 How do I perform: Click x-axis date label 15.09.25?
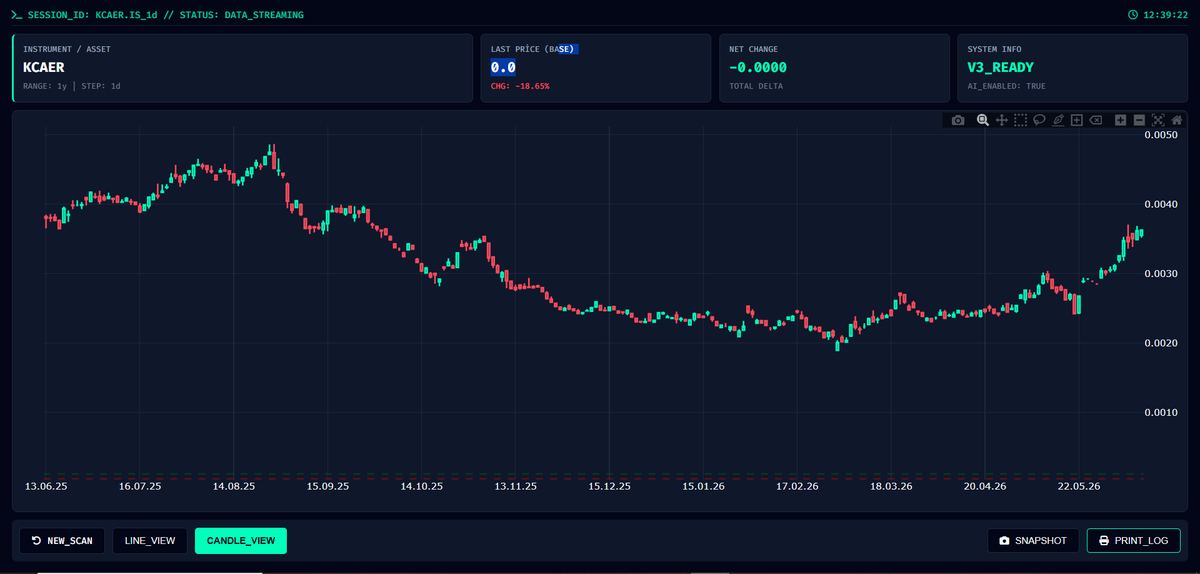click(x=327, y=487)
